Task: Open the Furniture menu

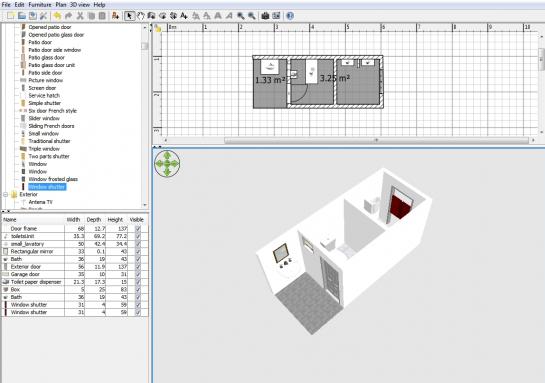Action: 40,5
